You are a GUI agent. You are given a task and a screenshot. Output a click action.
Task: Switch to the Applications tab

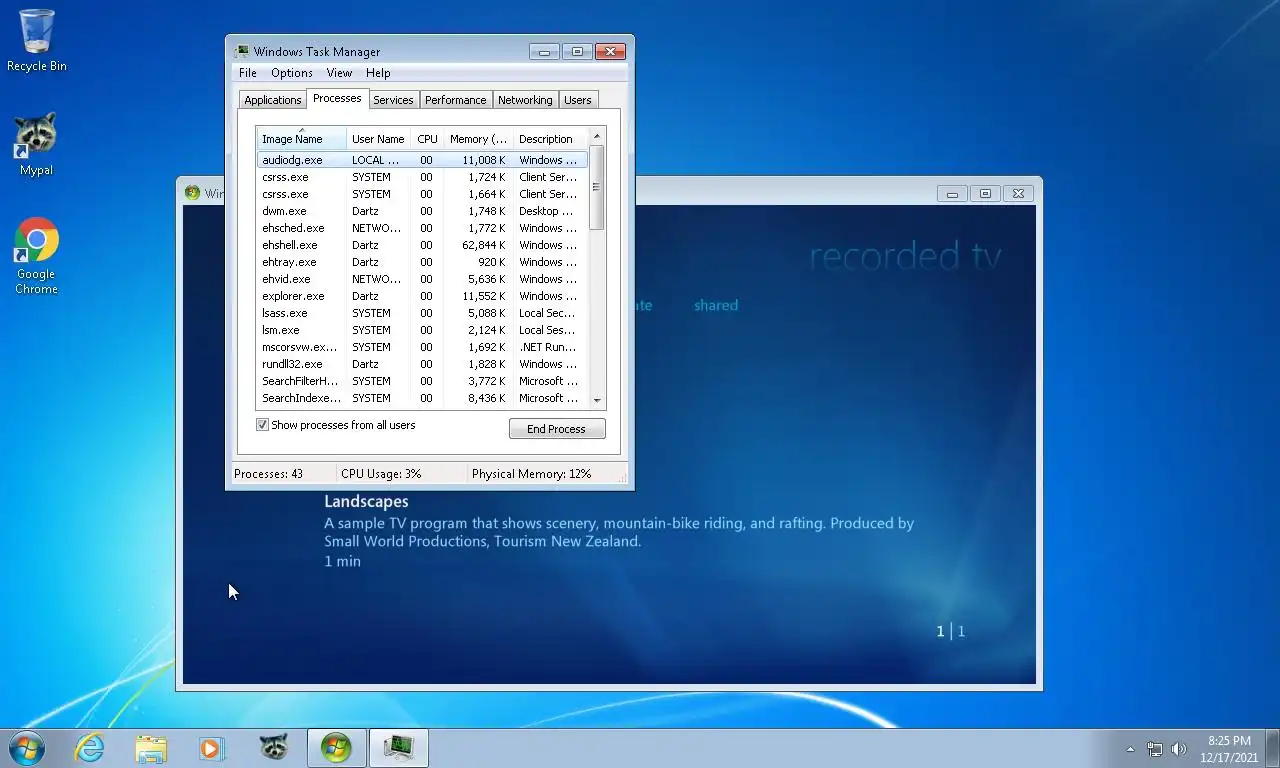272,100
